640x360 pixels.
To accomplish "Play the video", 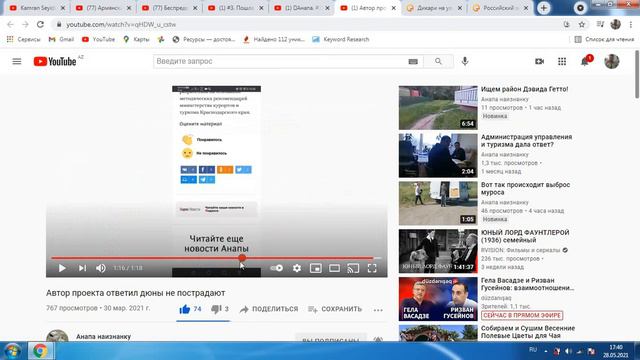I will [x=62, y=268].
